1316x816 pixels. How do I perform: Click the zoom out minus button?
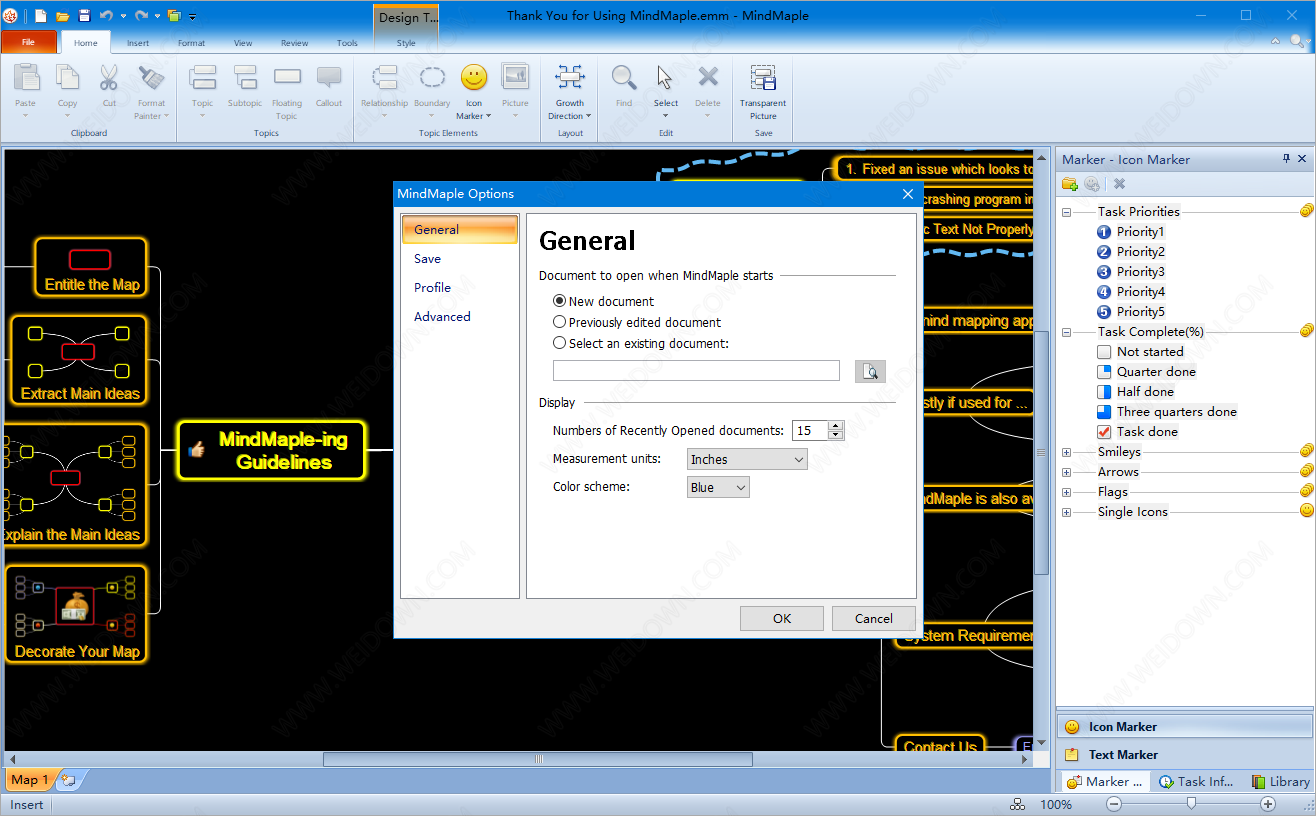point(1114,804)
